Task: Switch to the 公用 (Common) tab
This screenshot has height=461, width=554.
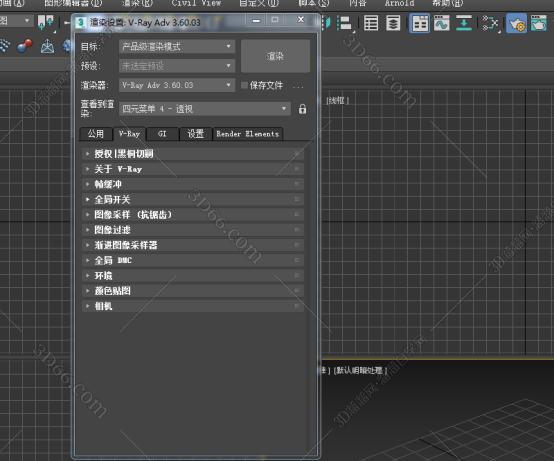Action: tap(96, 134)
